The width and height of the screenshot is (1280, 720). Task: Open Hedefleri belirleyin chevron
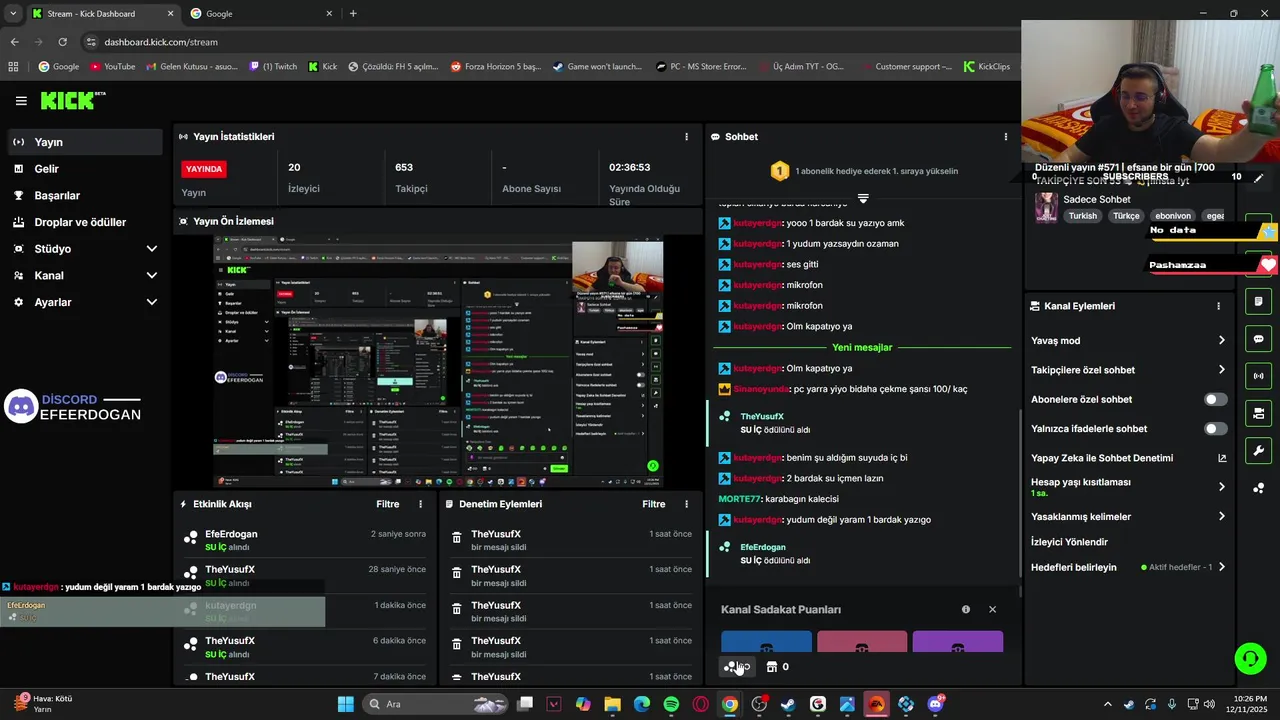point(1221,567)
